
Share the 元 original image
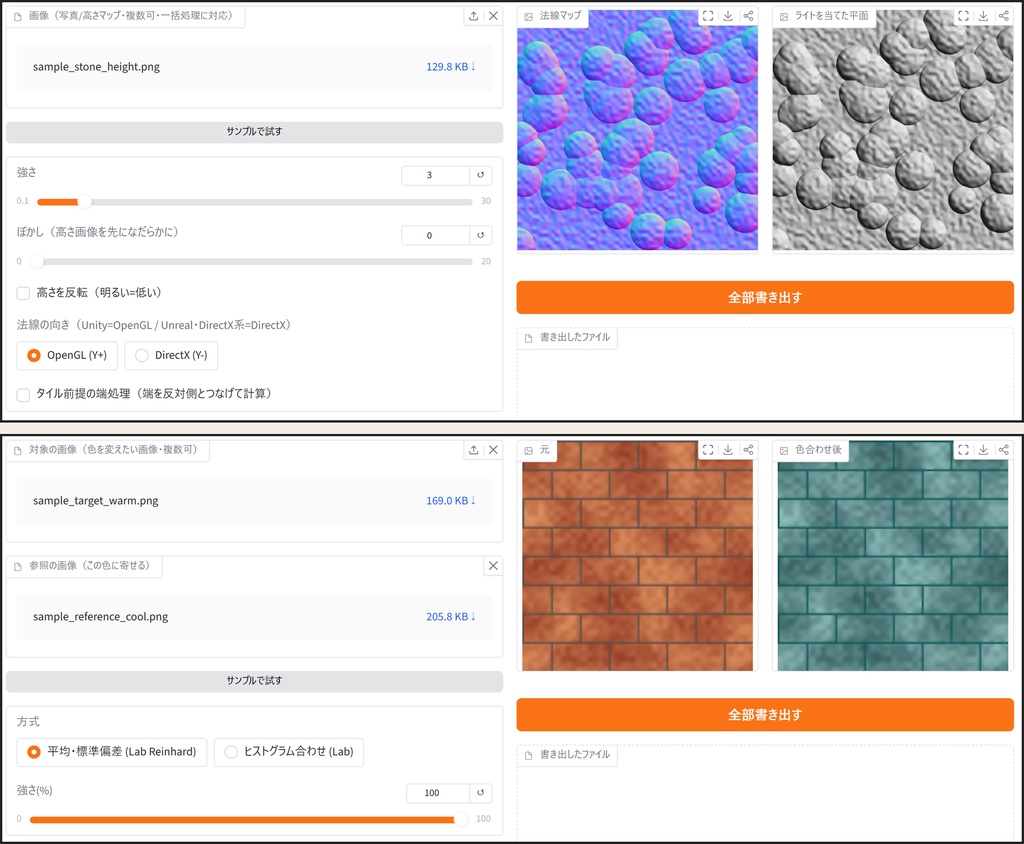coord(748,450)
